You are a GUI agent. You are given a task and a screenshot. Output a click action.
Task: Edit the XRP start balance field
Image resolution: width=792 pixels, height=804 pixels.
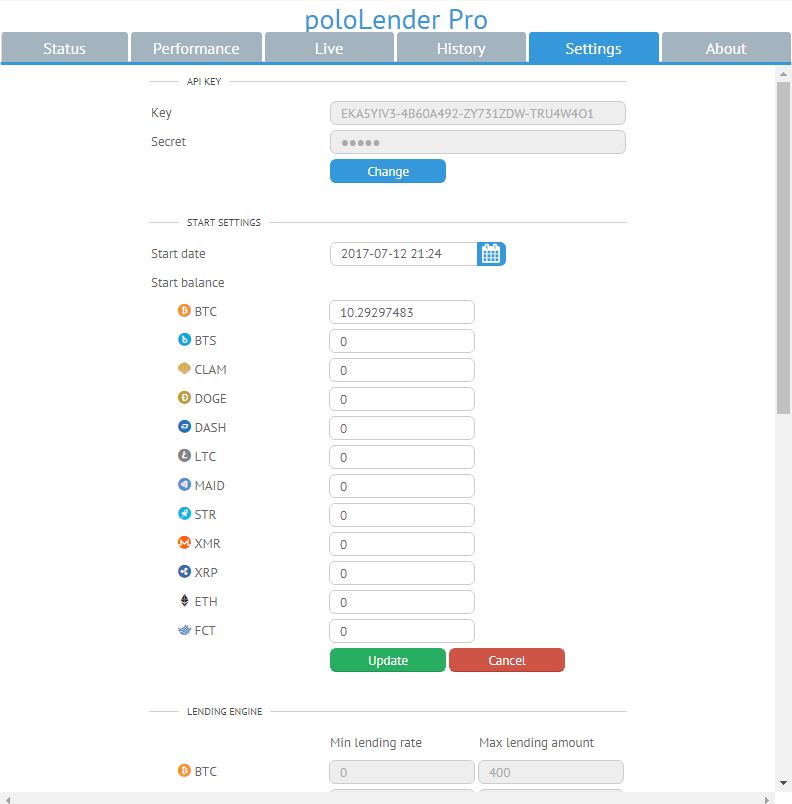tap(402, 573)
